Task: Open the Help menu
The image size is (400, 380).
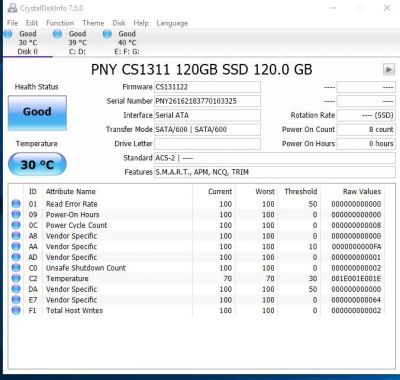Action: 141,23
